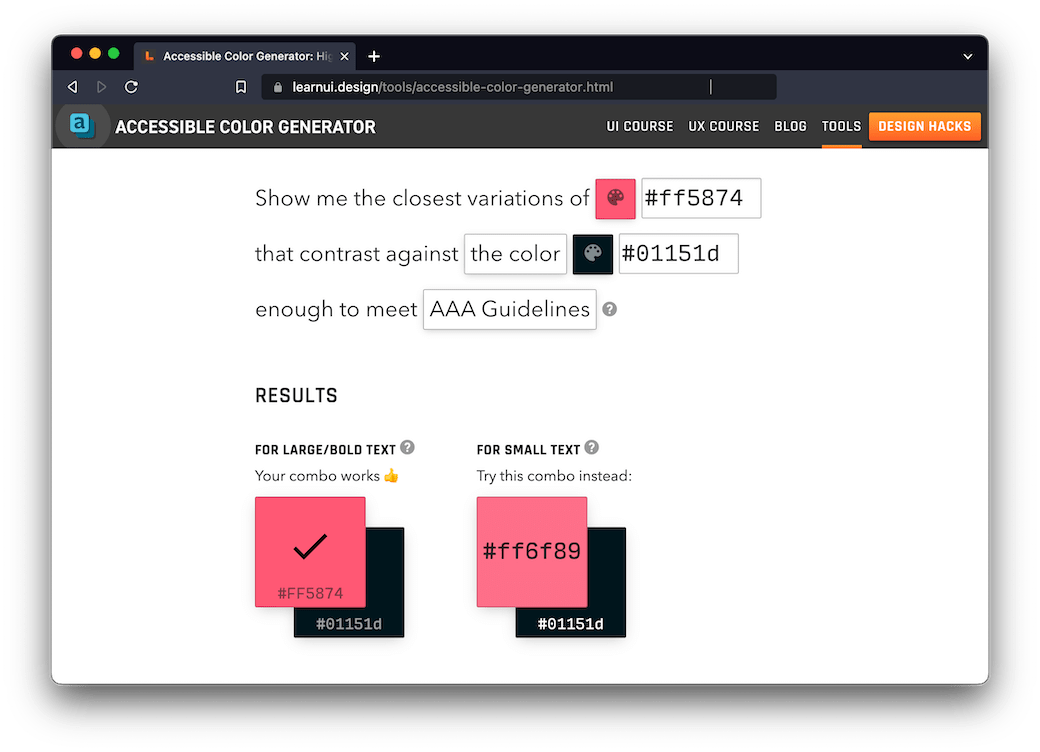Screen dimensions: 1040x752
Task: Open the pink color picker palette
Action: click(616, 198)
